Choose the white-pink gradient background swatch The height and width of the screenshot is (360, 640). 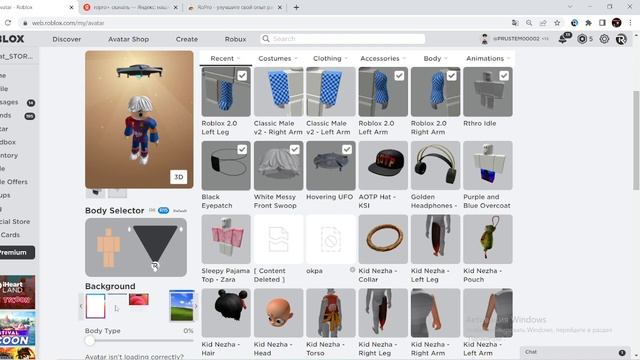96,306
